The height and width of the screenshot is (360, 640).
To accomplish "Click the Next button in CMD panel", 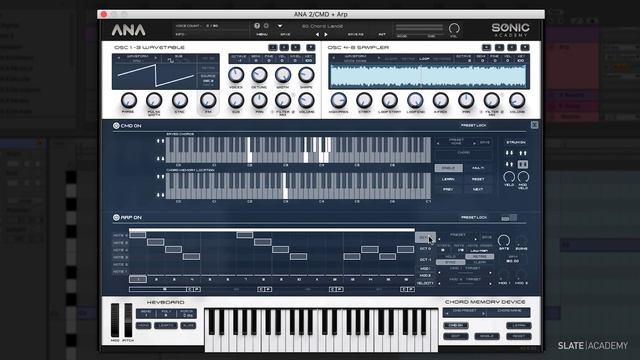I will coord(478,189).
